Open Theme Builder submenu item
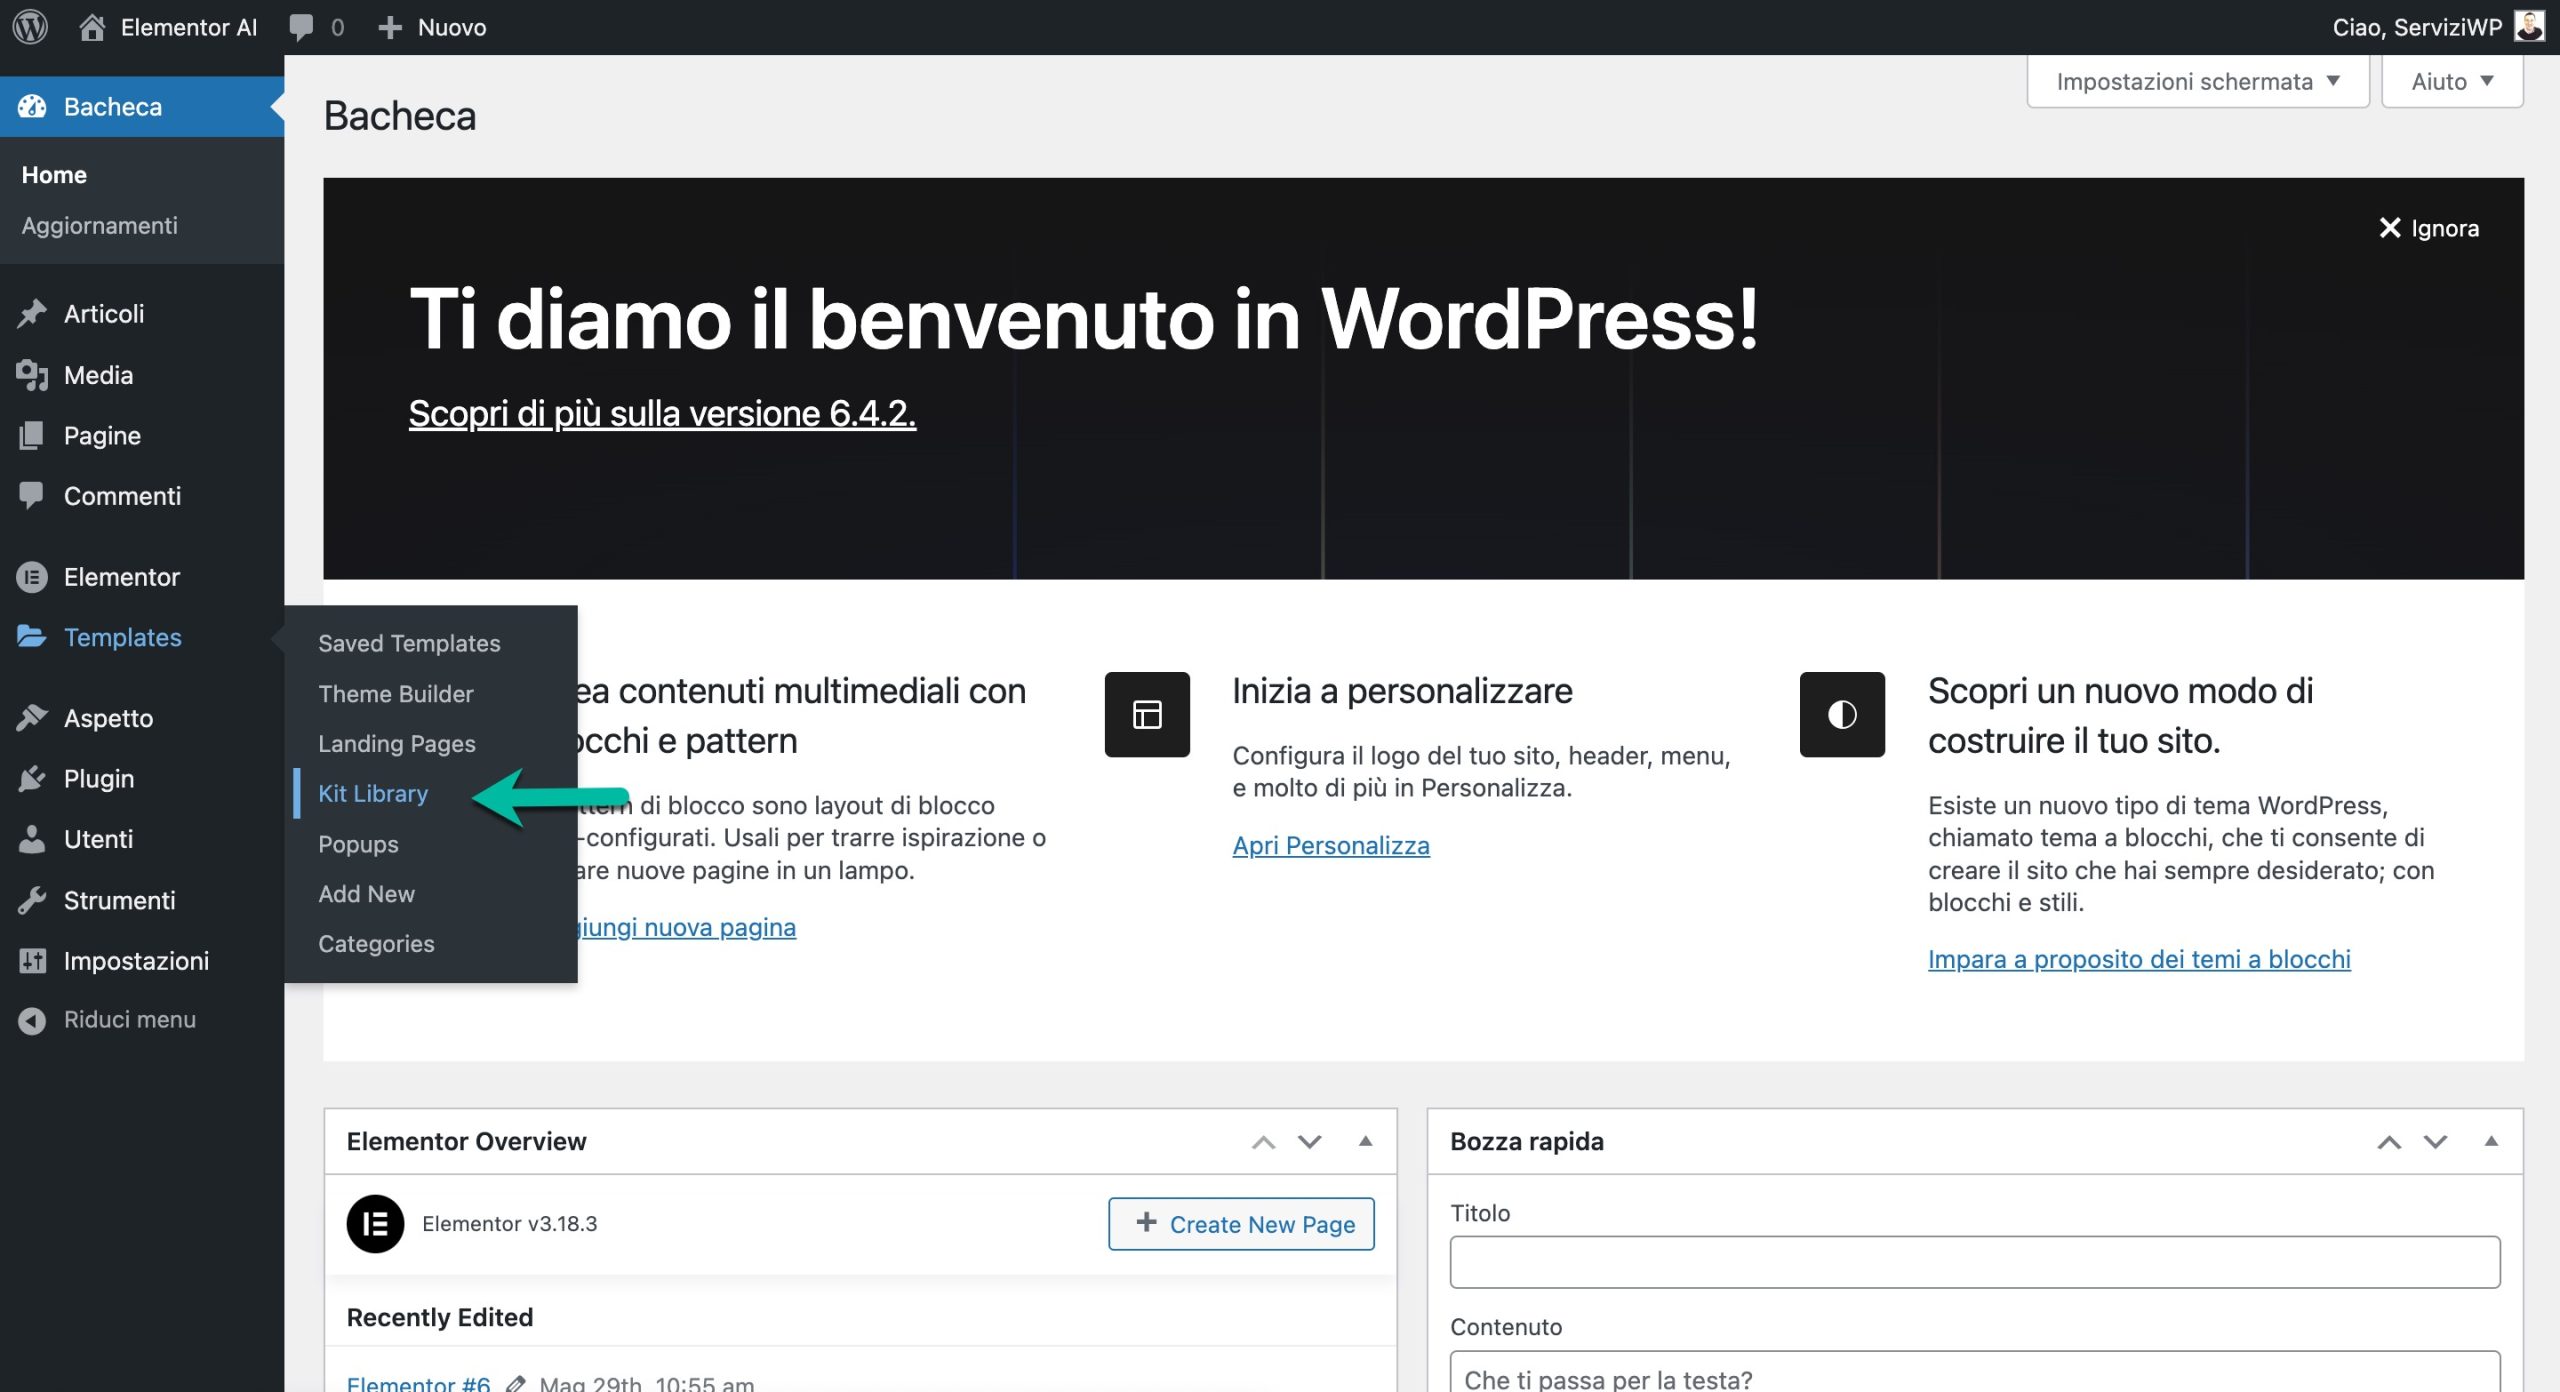This screenshot has height=1392, width=2560. (x=395, y=693)
